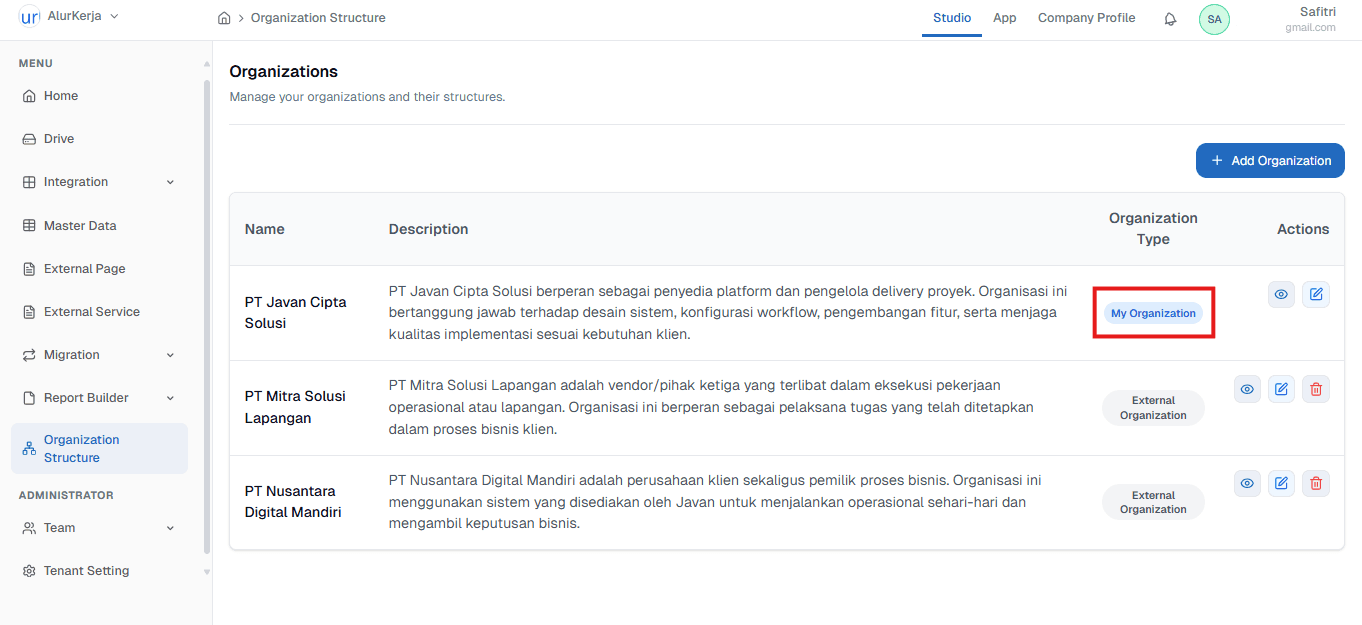
Task: Select Master Data from the sidebar
Action: tap(78, 225)
